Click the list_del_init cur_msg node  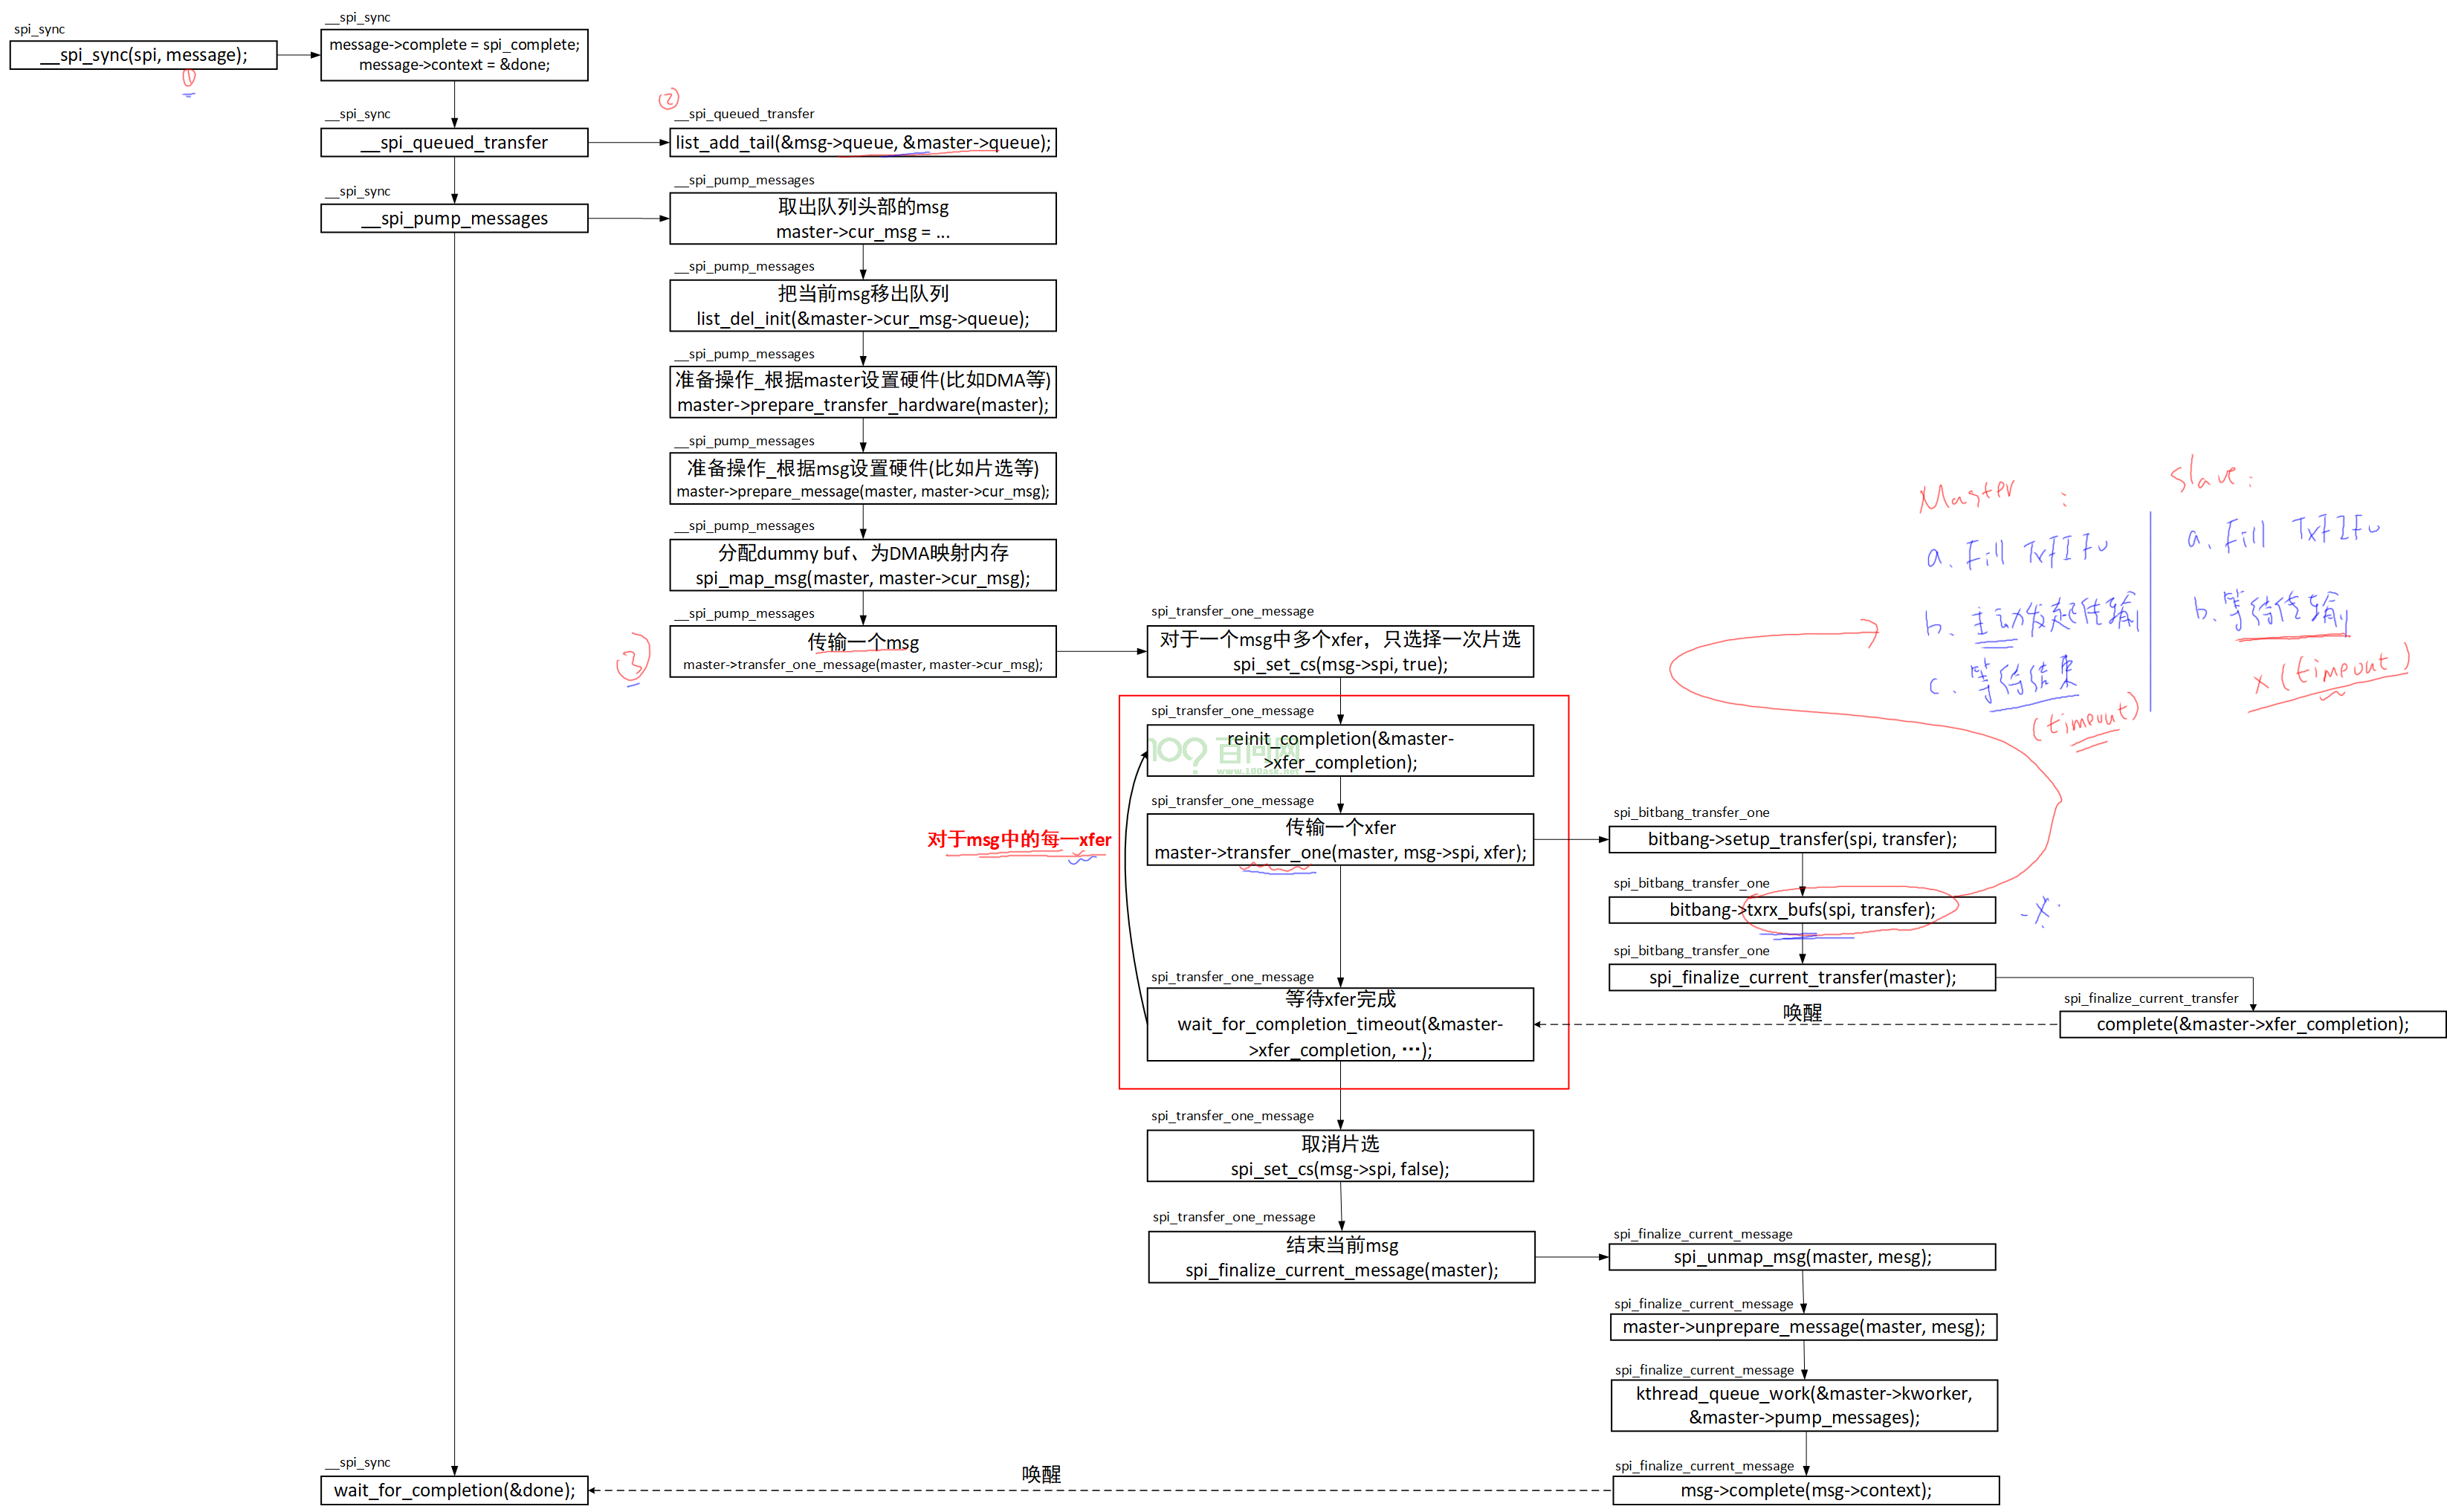pos(863,306)
